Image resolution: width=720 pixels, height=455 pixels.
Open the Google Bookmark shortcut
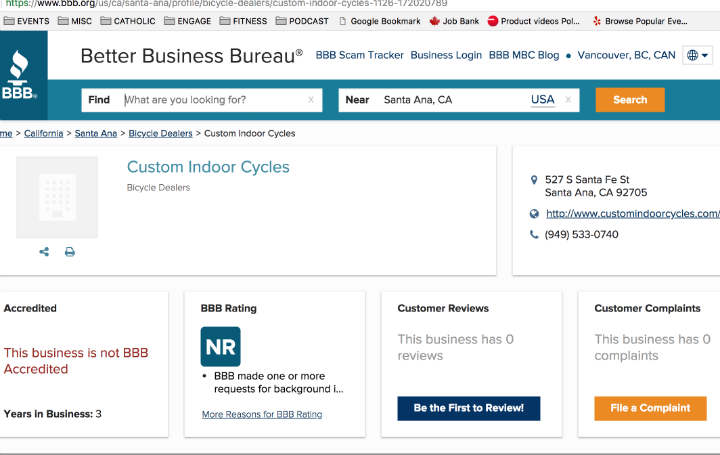379,21
